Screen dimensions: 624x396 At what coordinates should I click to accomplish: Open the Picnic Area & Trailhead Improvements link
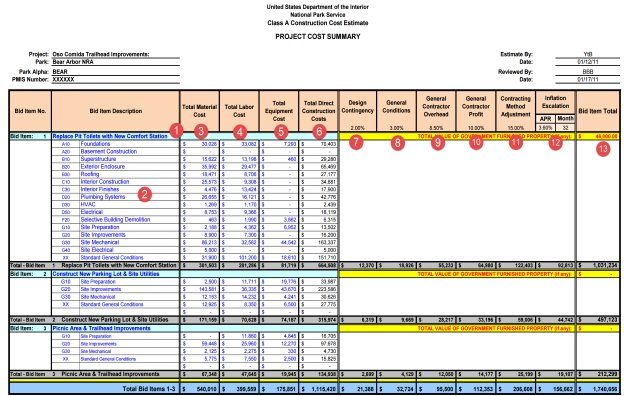pyautogui.click(x=101, y=328)
